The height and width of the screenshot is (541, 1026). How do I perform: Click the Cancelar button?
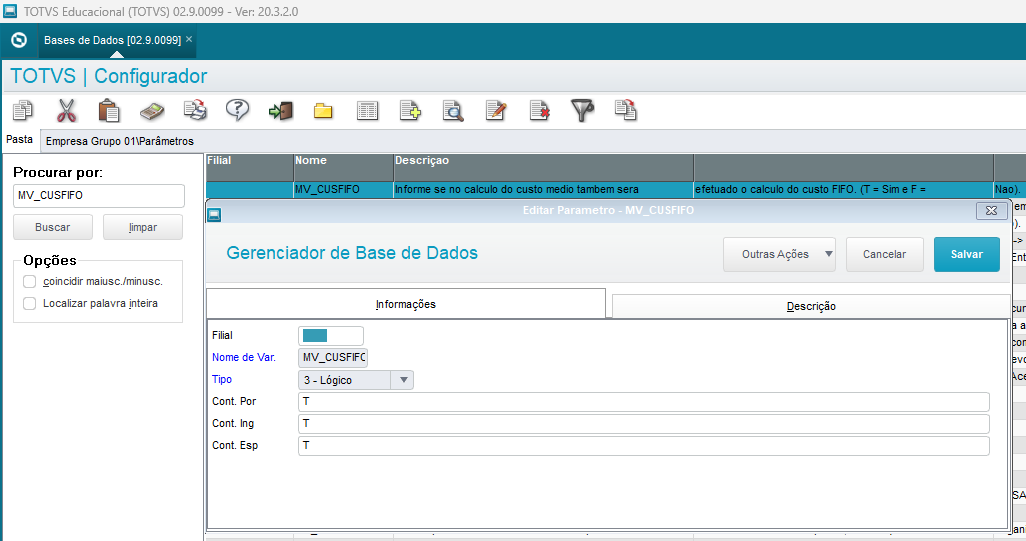pos(885,254)
